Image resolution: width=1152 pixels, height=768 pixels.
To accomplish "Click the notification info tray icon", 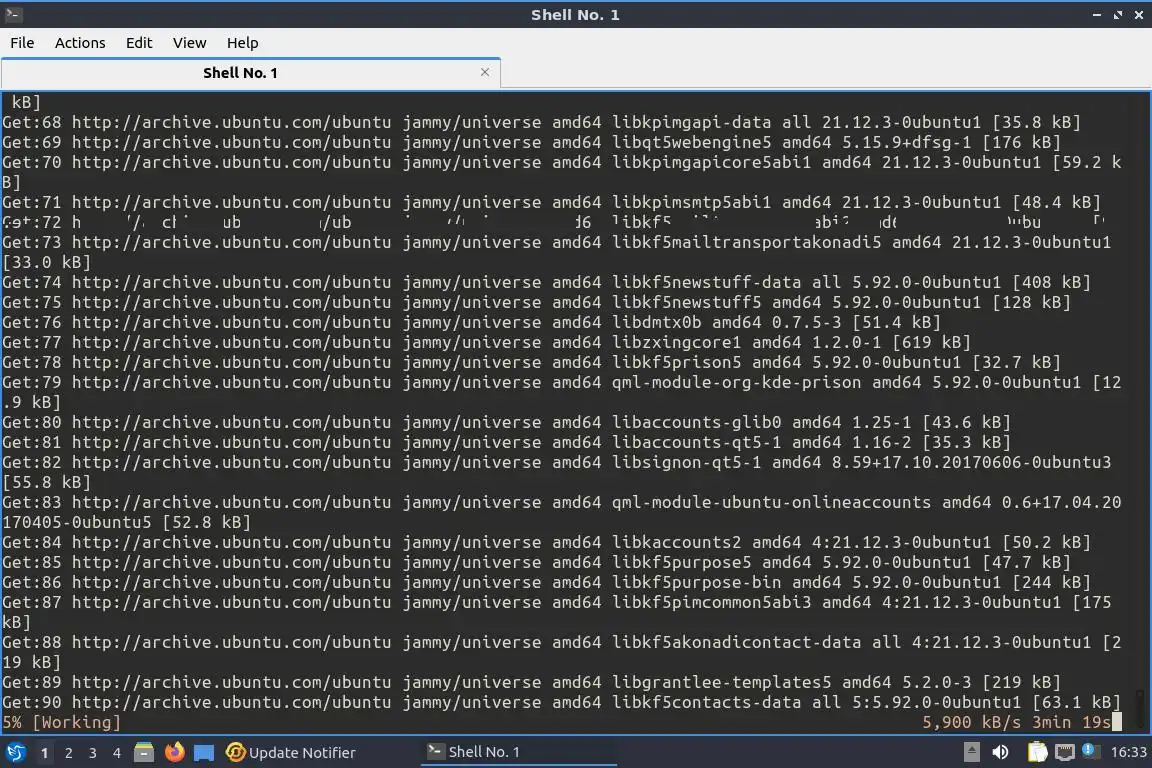I will (x=1090, y=750).
